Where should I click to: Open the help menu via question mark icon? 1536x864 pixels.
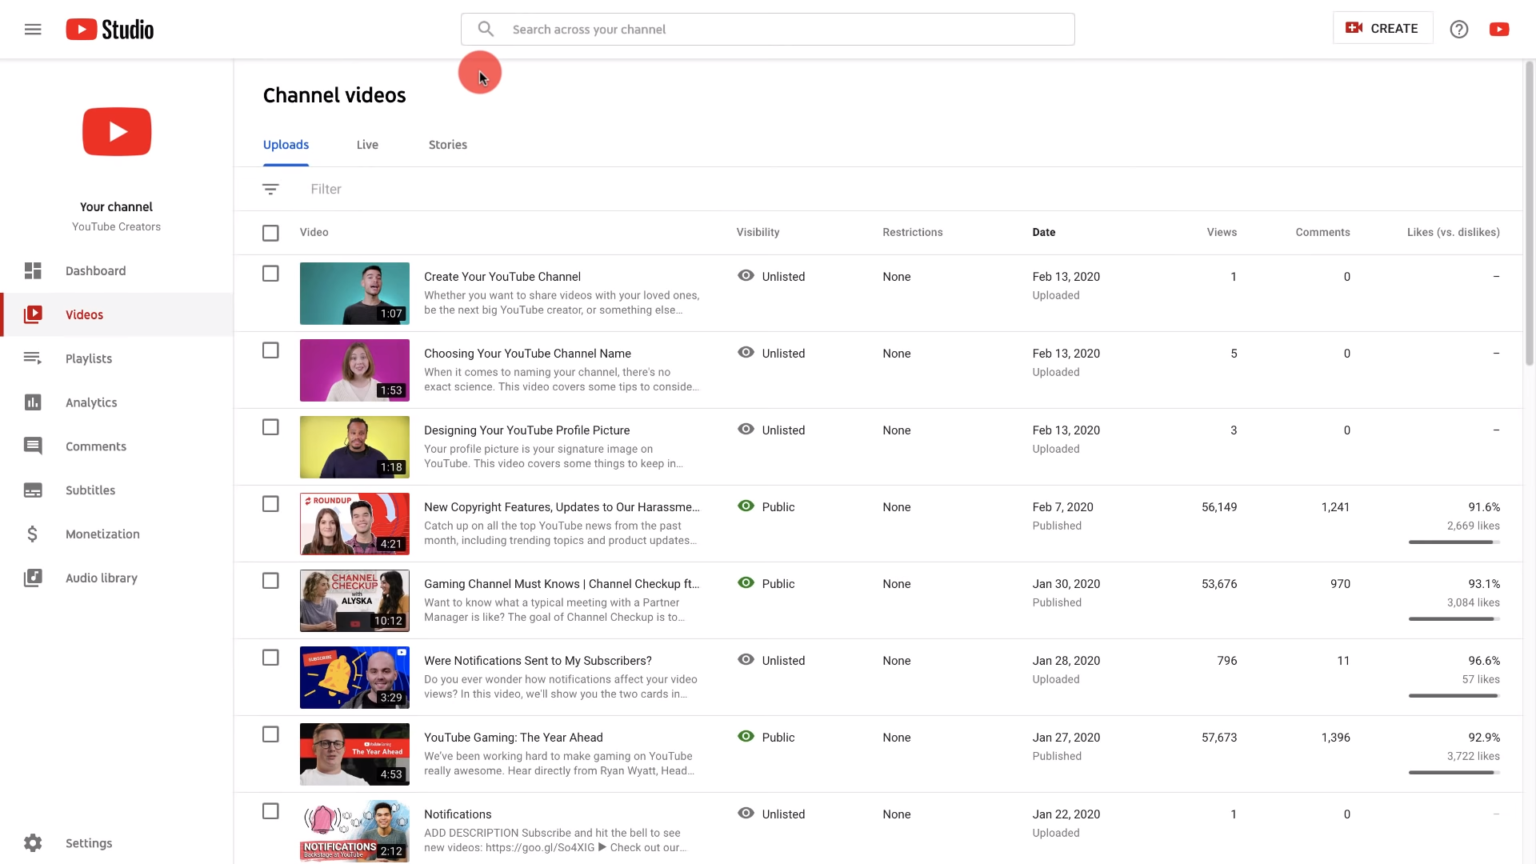pos(1458,29)
